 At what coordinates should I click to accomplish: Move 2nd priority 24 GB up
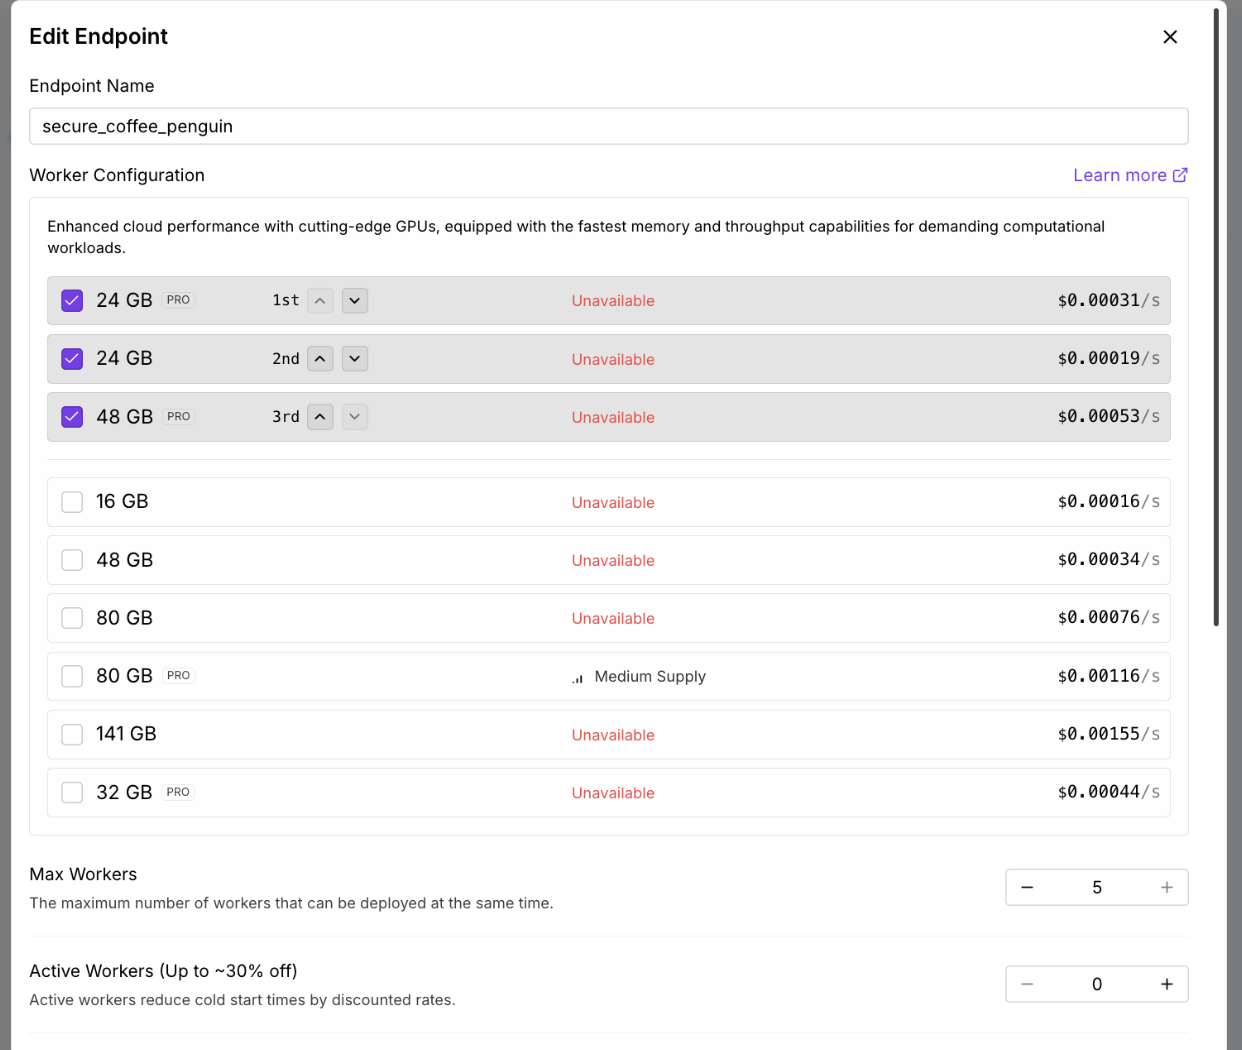click(x=320, y=359)
